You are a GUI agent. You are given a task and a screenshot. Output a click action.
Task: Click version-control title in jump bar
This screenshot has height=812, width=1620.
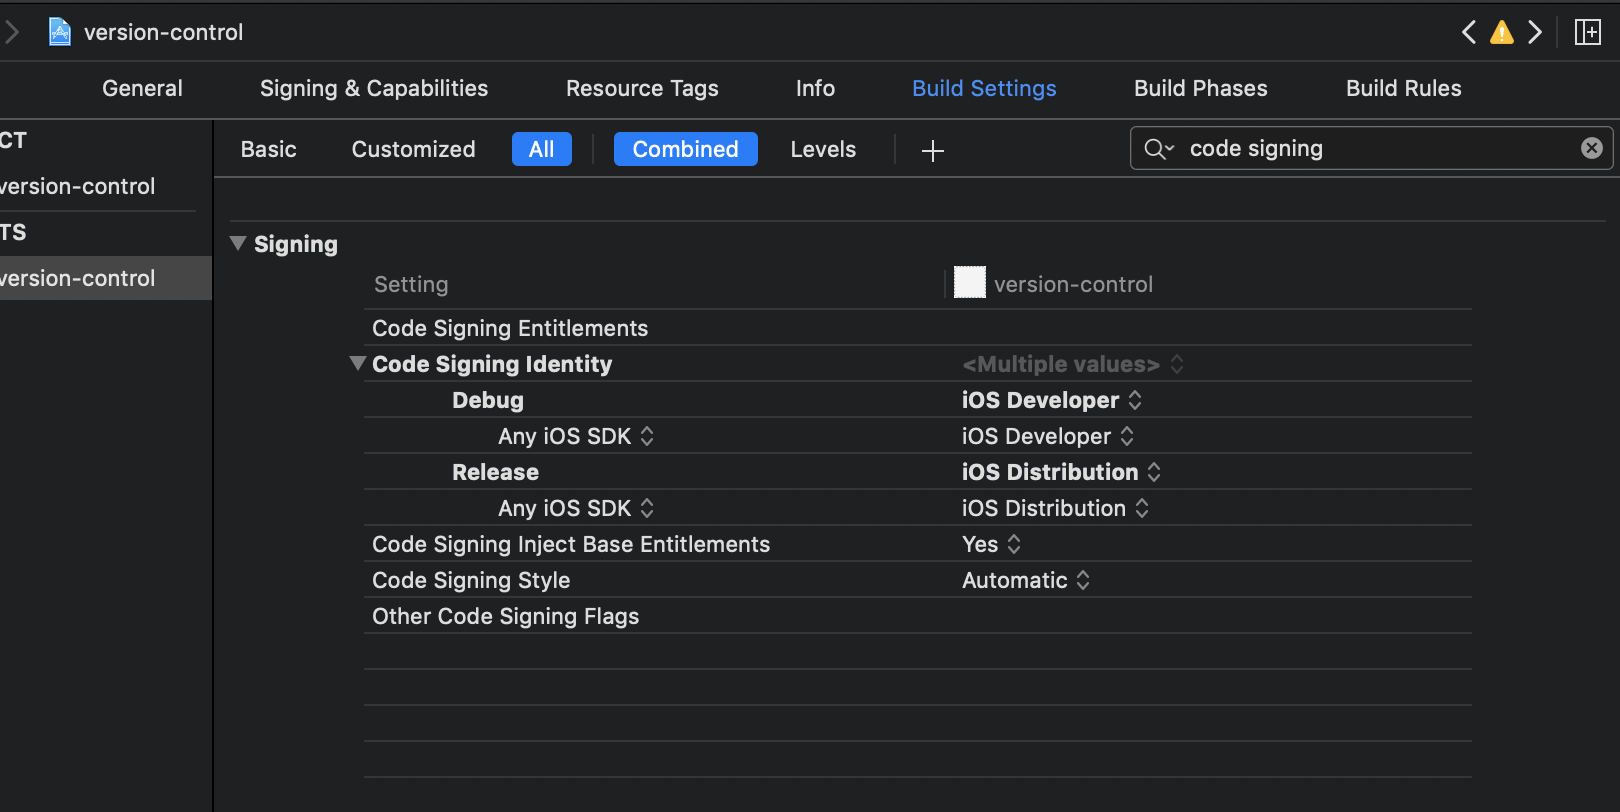[163, 32]
